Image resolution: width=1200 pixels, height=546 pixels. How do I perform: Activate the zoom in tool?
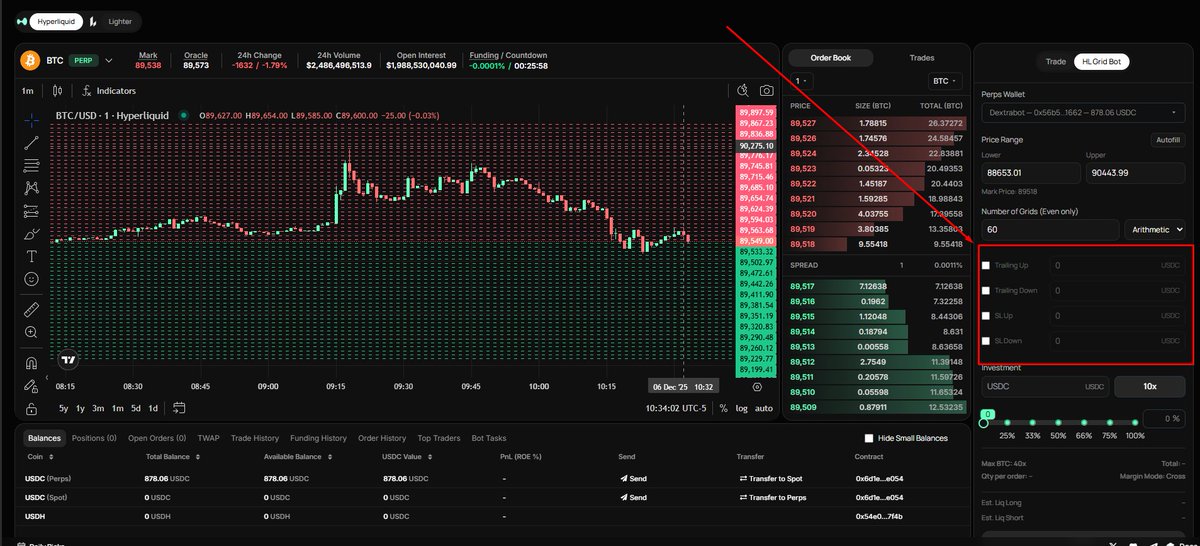point(32,332)
